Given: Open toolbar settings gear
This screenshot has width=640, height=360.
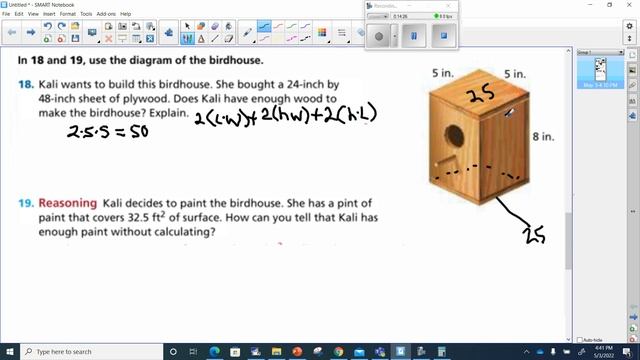Looking at the screenshot, I should click(x=629, y=26).
